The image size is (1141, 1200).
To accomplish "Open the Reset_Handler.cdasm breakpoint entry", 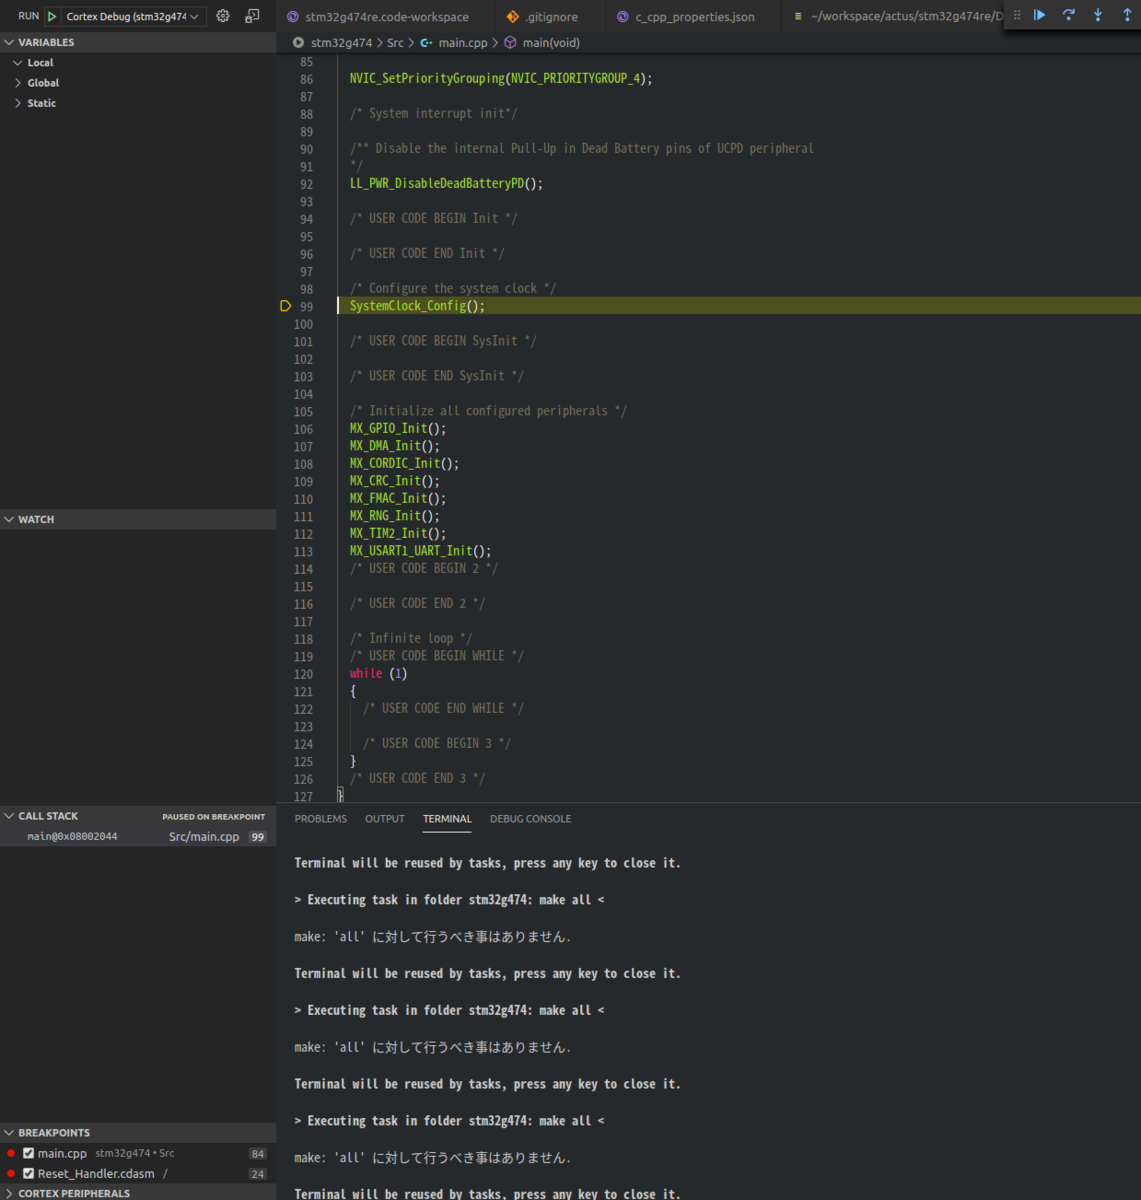I will click(x=138, y=1174).
